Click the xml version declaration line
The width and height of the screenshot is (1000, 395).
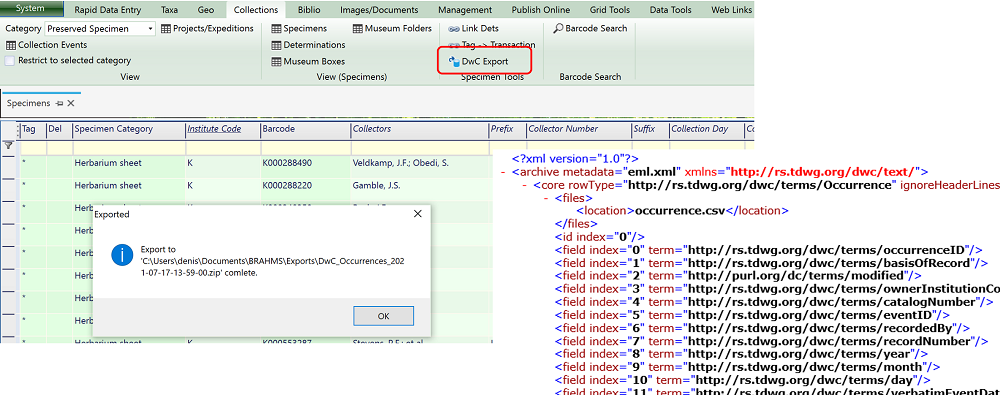[575, 158]
